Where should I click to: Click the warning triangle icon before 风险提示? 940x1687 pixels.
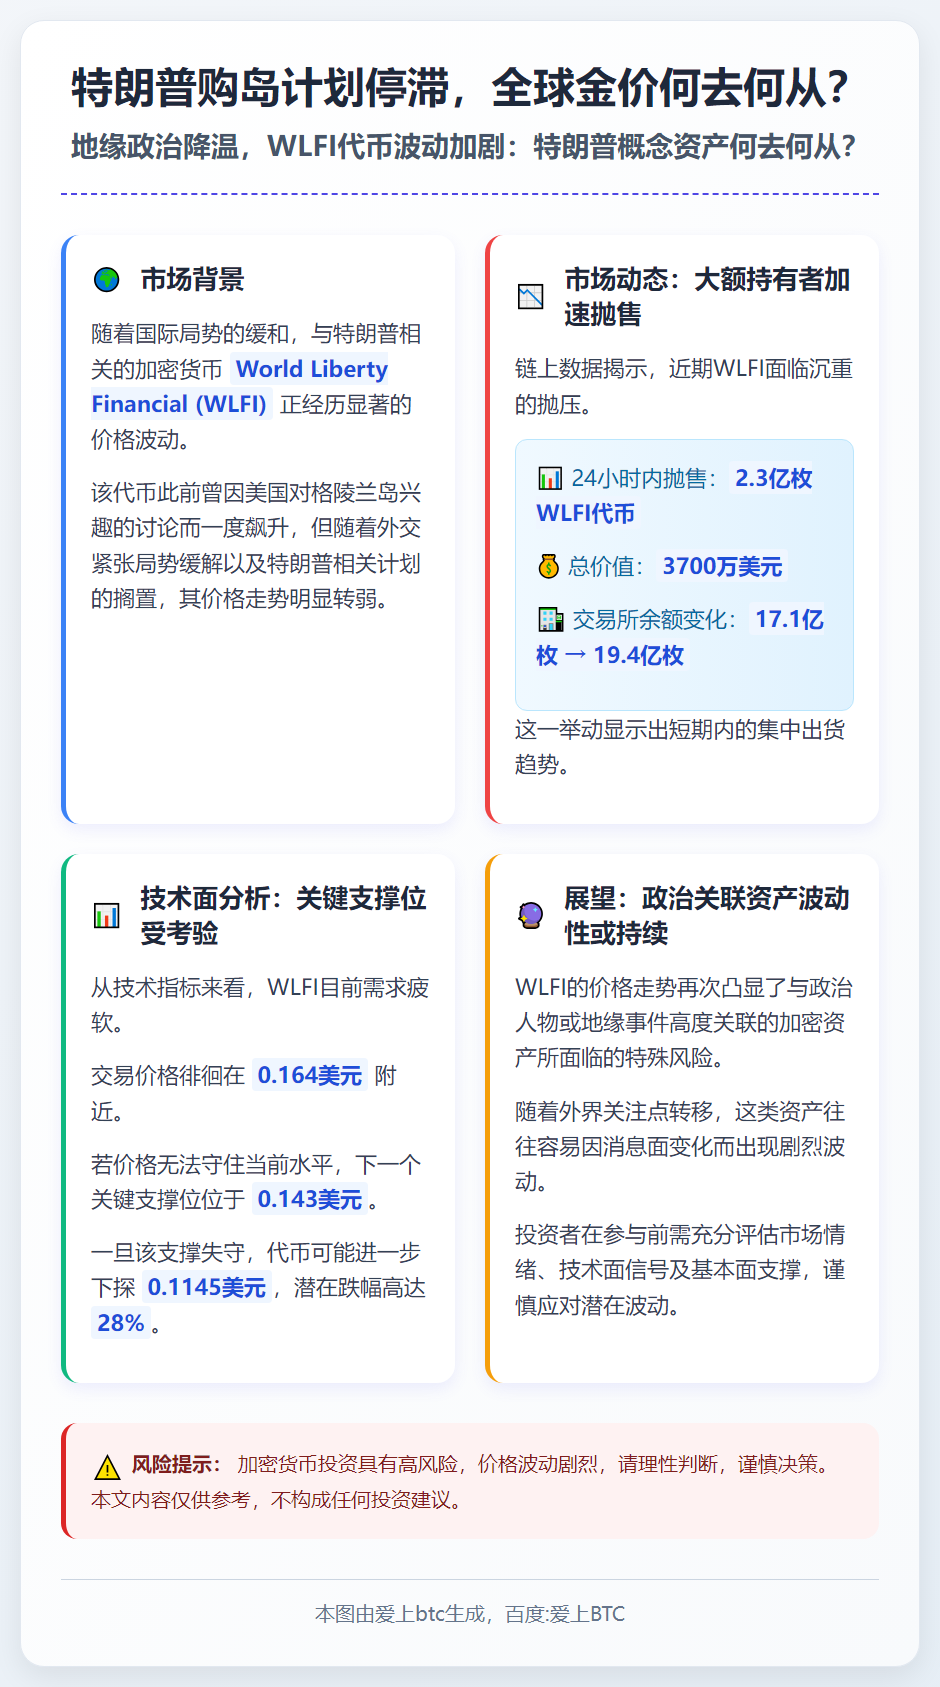[107, 1467]
